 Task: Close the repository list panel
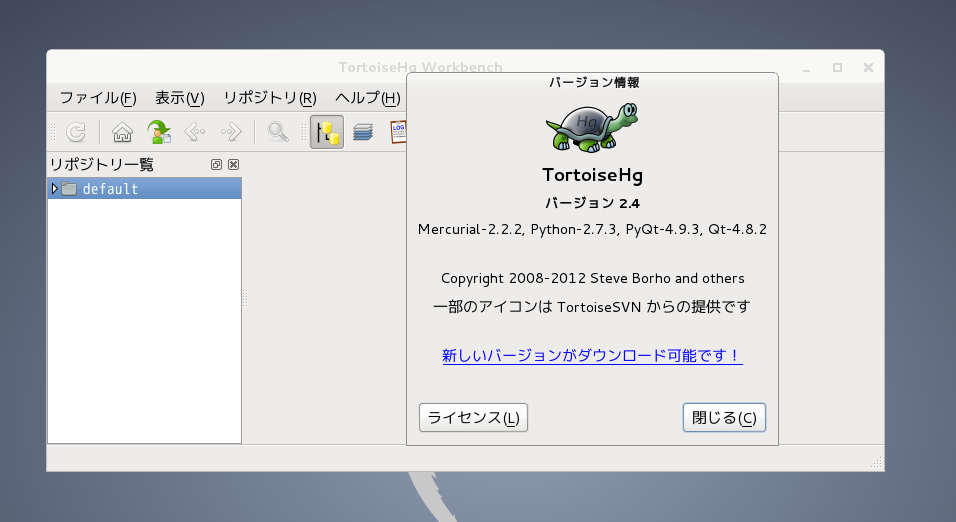[x=234, y=165]
